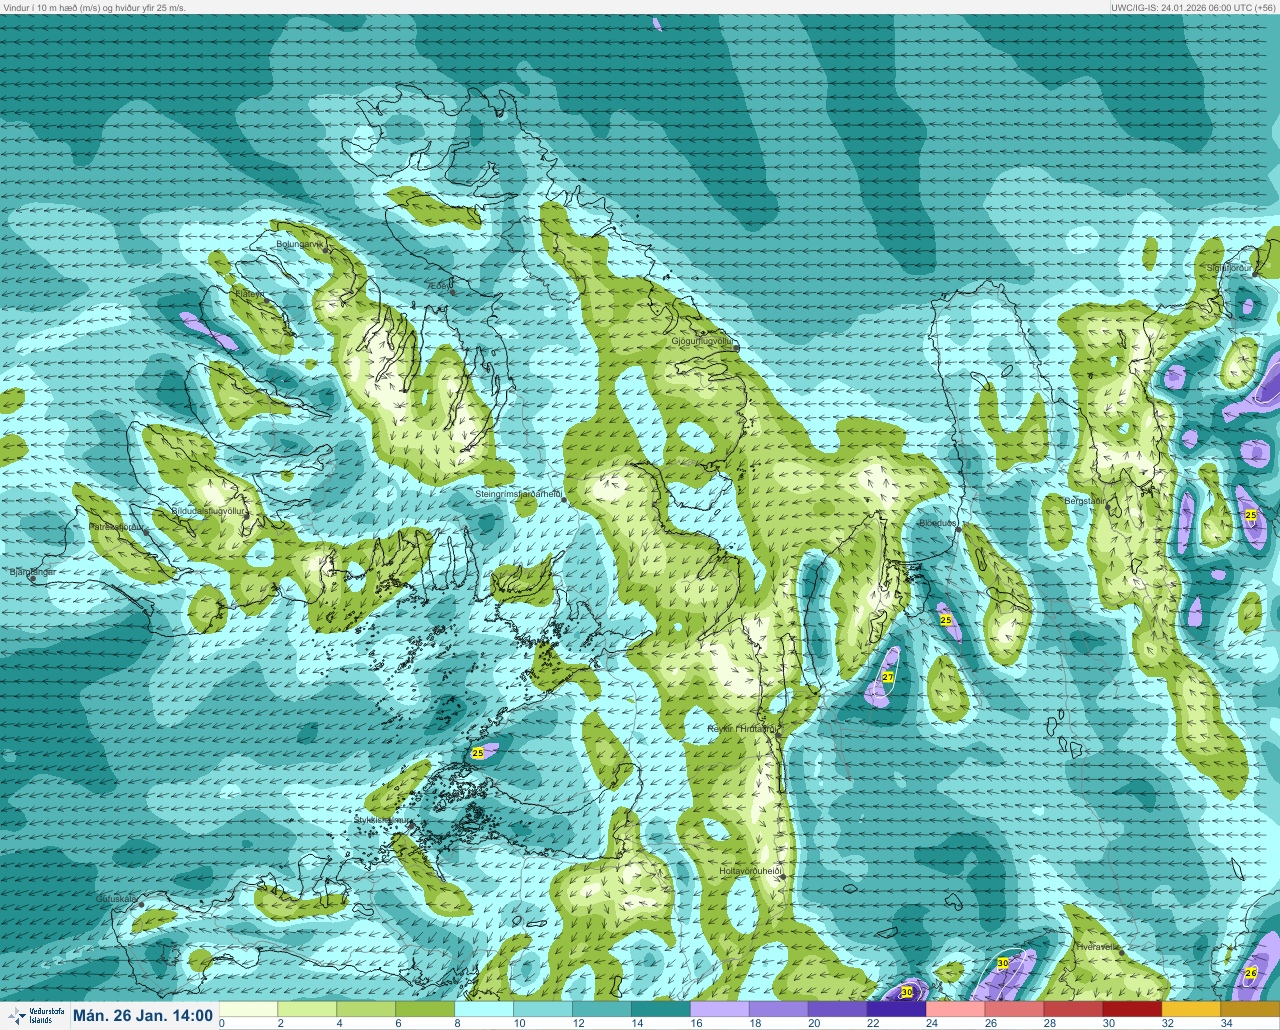The height and width of the screenshot is (1030, 1280).
Task: Pick the above 34 m/s golden-brown legend swatch
Action: (1250, 1009)
